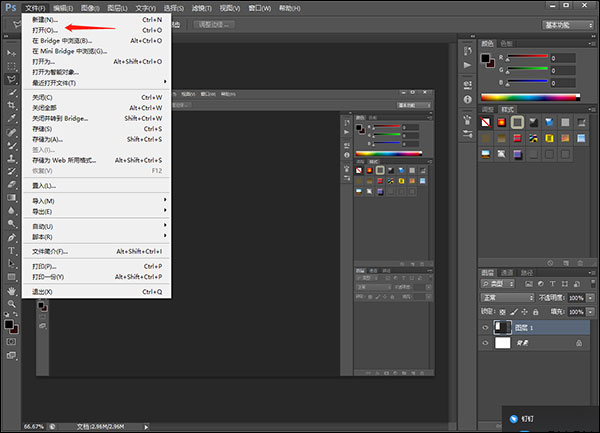Switch to the 调整 panel tab
The image size is (600, 433).
coord(488,108)
